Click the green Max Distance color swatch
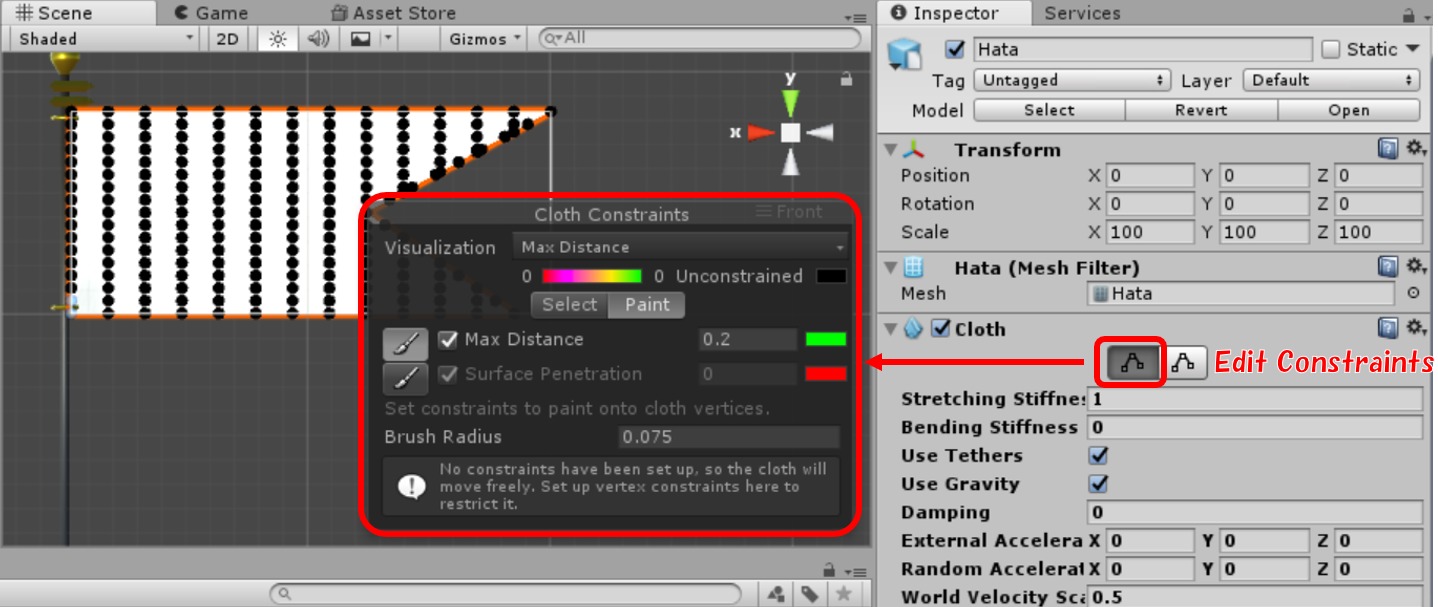Image resolution: width=1438 pixels, height=607 pixels. pyautogui.click(x=826, y=340)
